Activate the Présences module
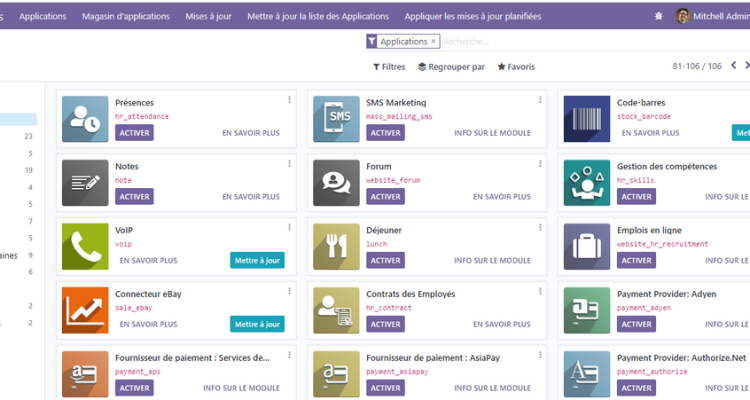The width and height of the screenshot is (750, 400). 134,133
